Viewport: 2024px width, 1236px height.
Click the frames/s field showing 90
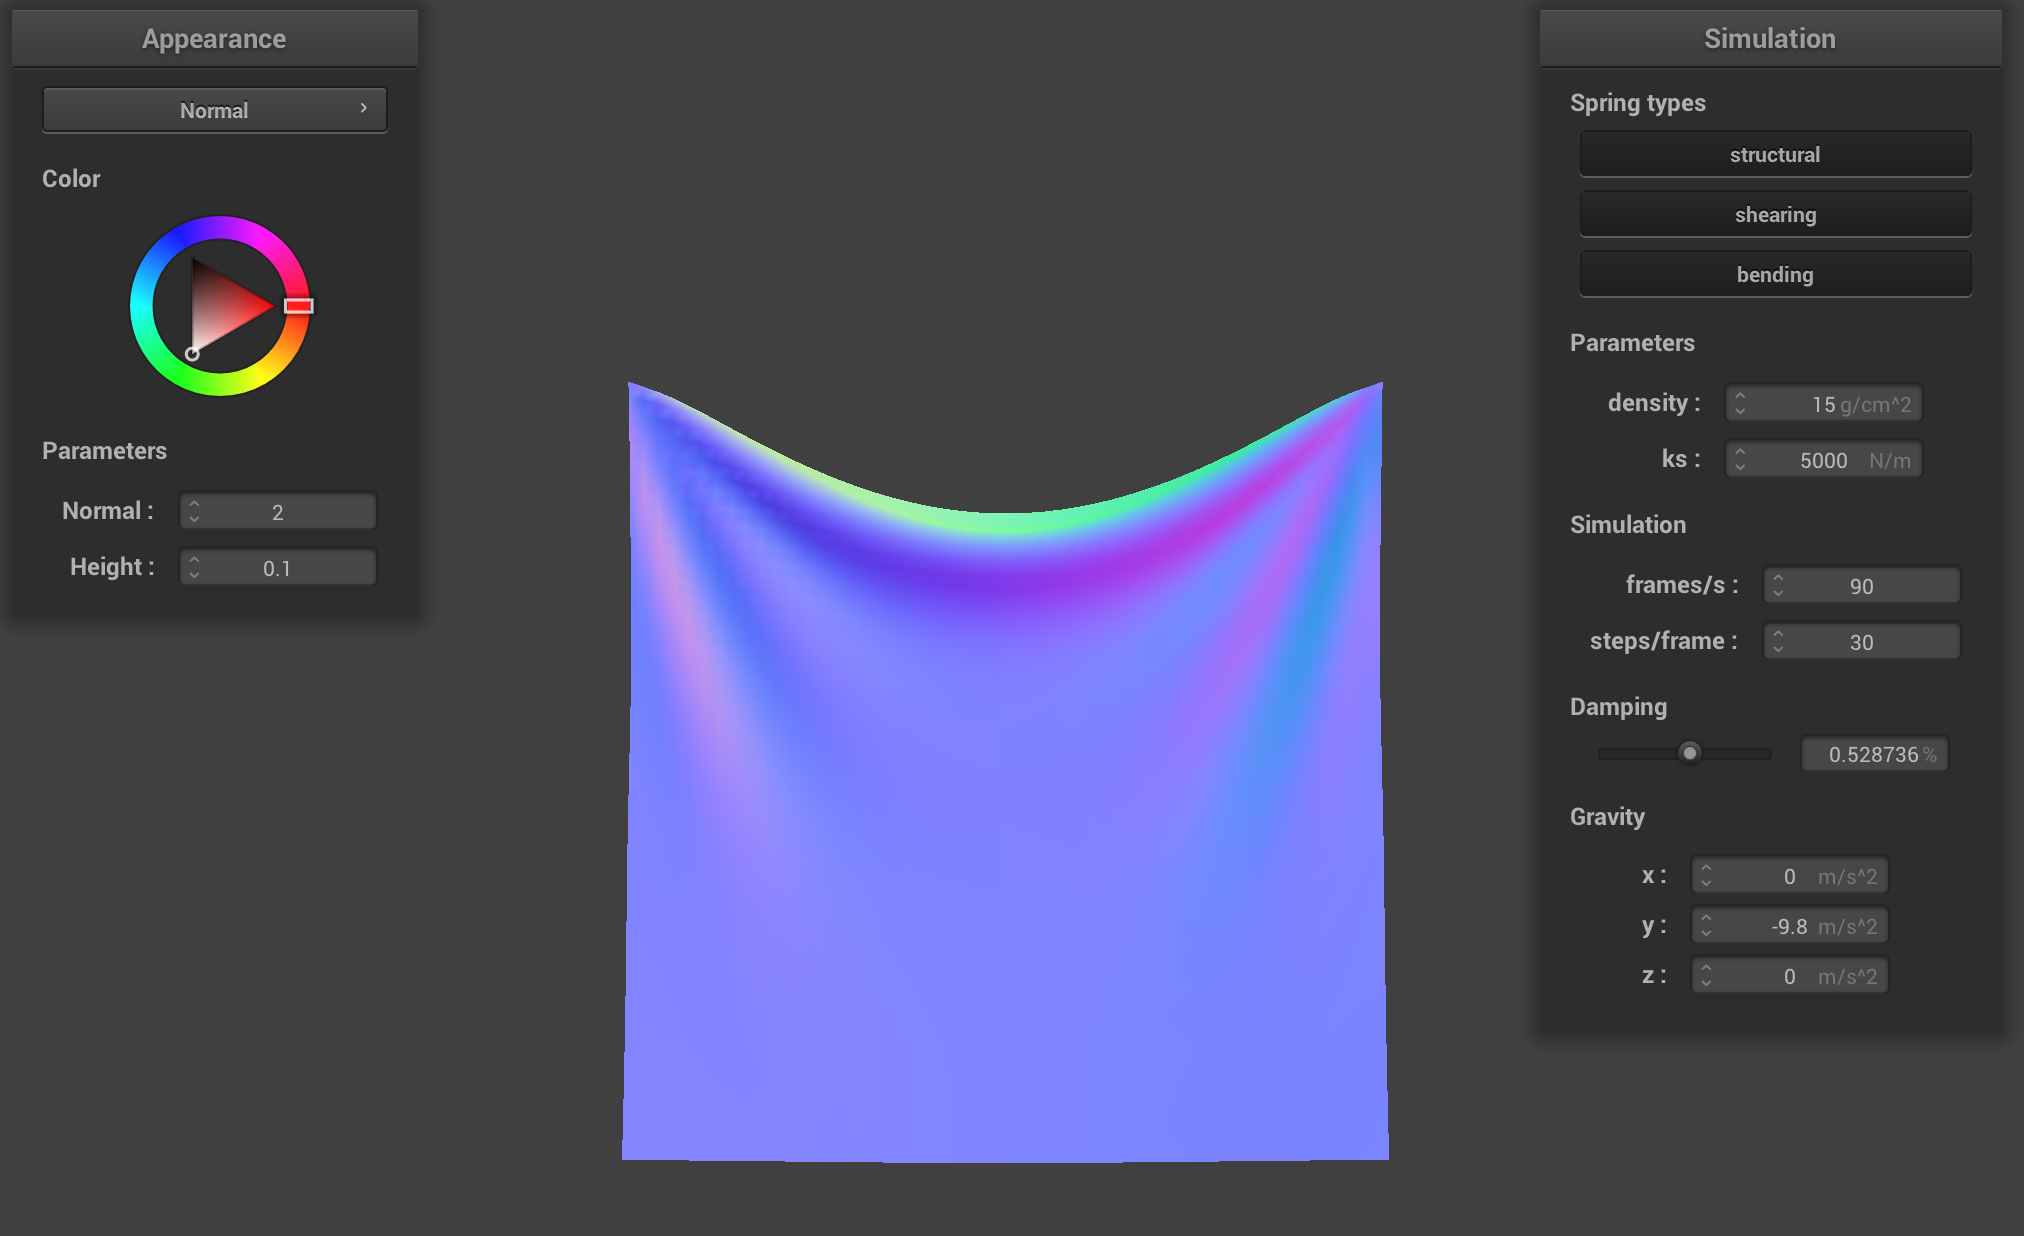1862,585
